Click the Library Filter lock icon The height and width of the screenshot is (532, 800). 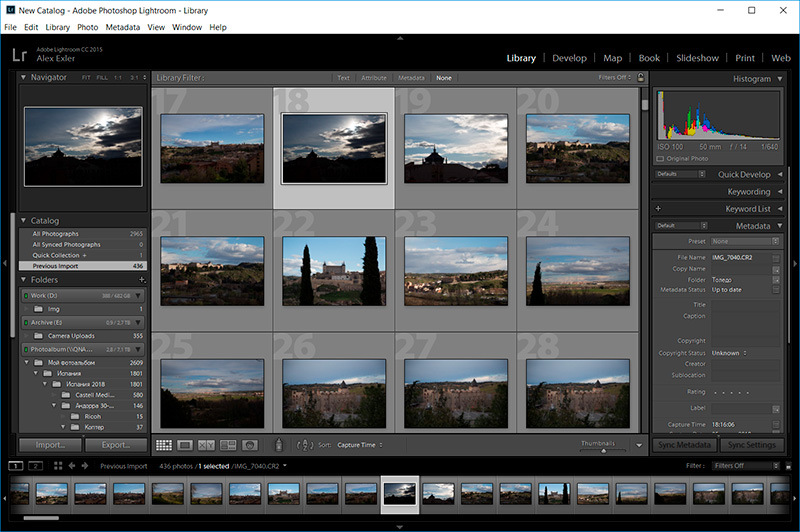[640, 78]
